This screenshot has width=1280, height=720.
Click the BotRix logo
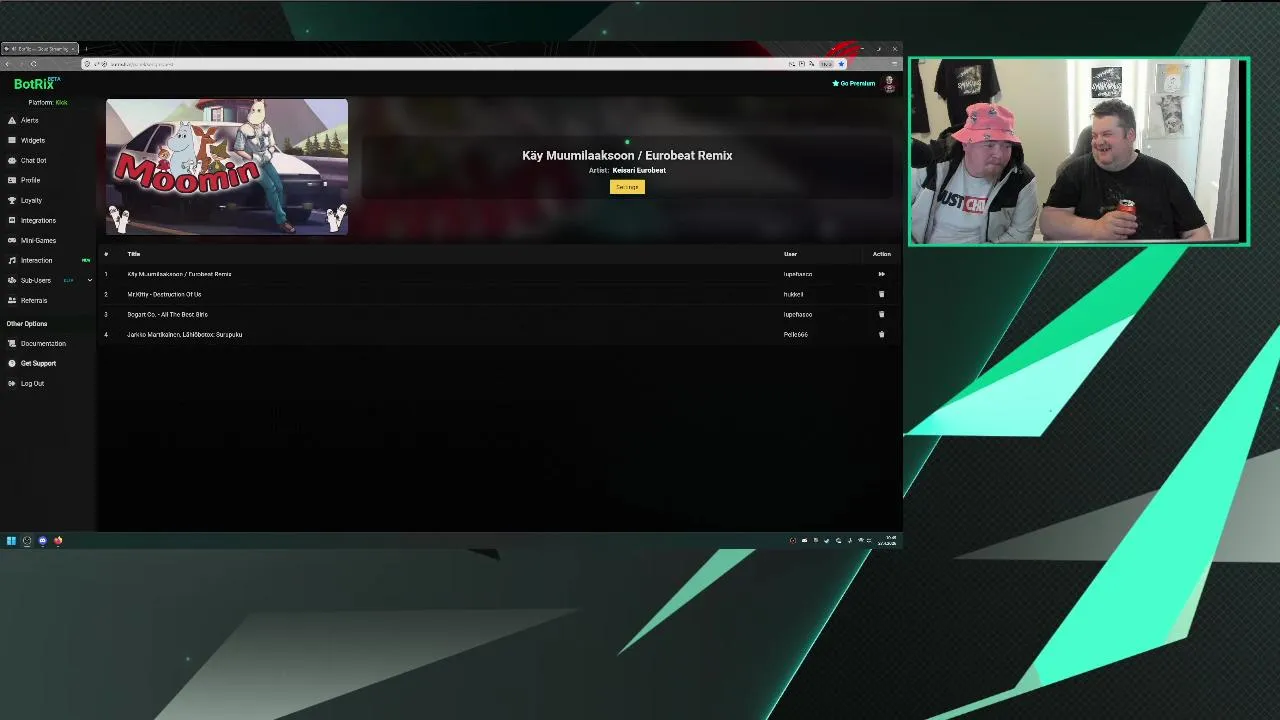(36, 84)
